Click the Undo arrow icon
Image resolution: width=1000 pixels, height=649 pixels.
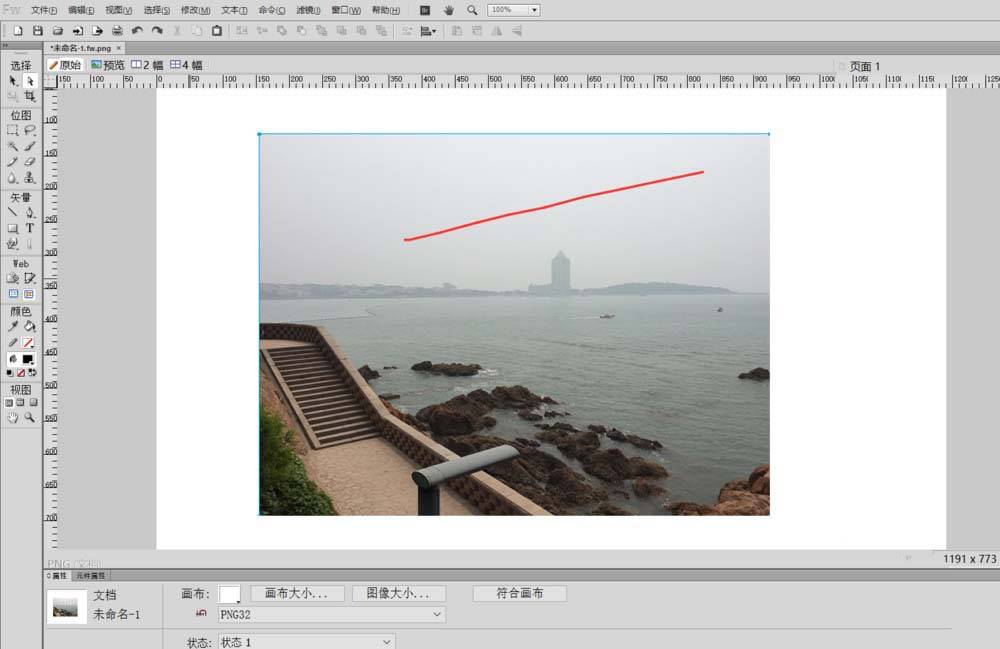pyautogui.click(x=137, y=31)
